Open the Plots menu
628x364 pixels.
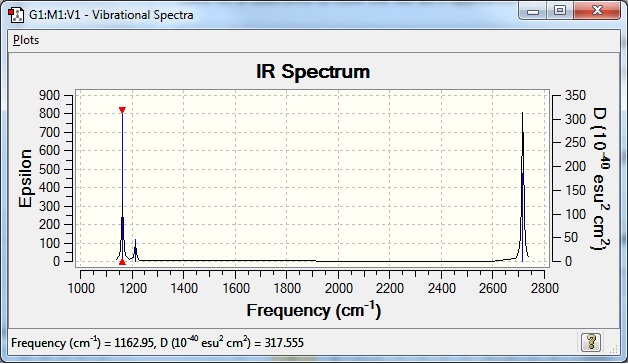pos(26,40)
